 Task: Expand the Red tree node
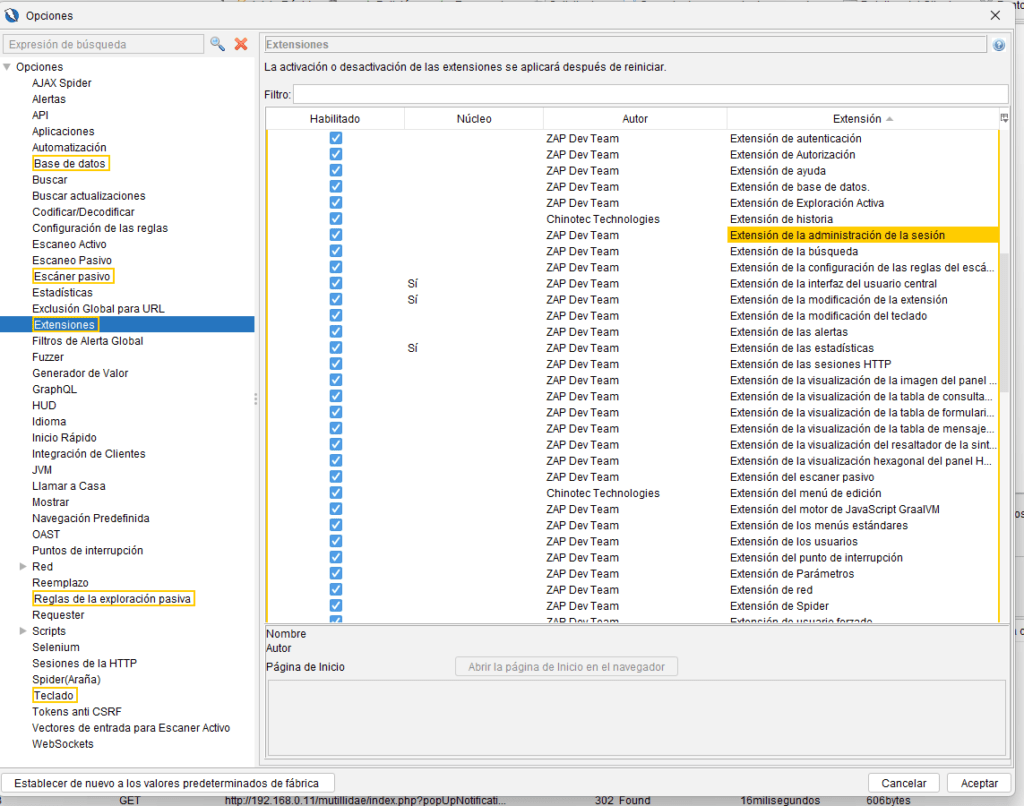23,567
